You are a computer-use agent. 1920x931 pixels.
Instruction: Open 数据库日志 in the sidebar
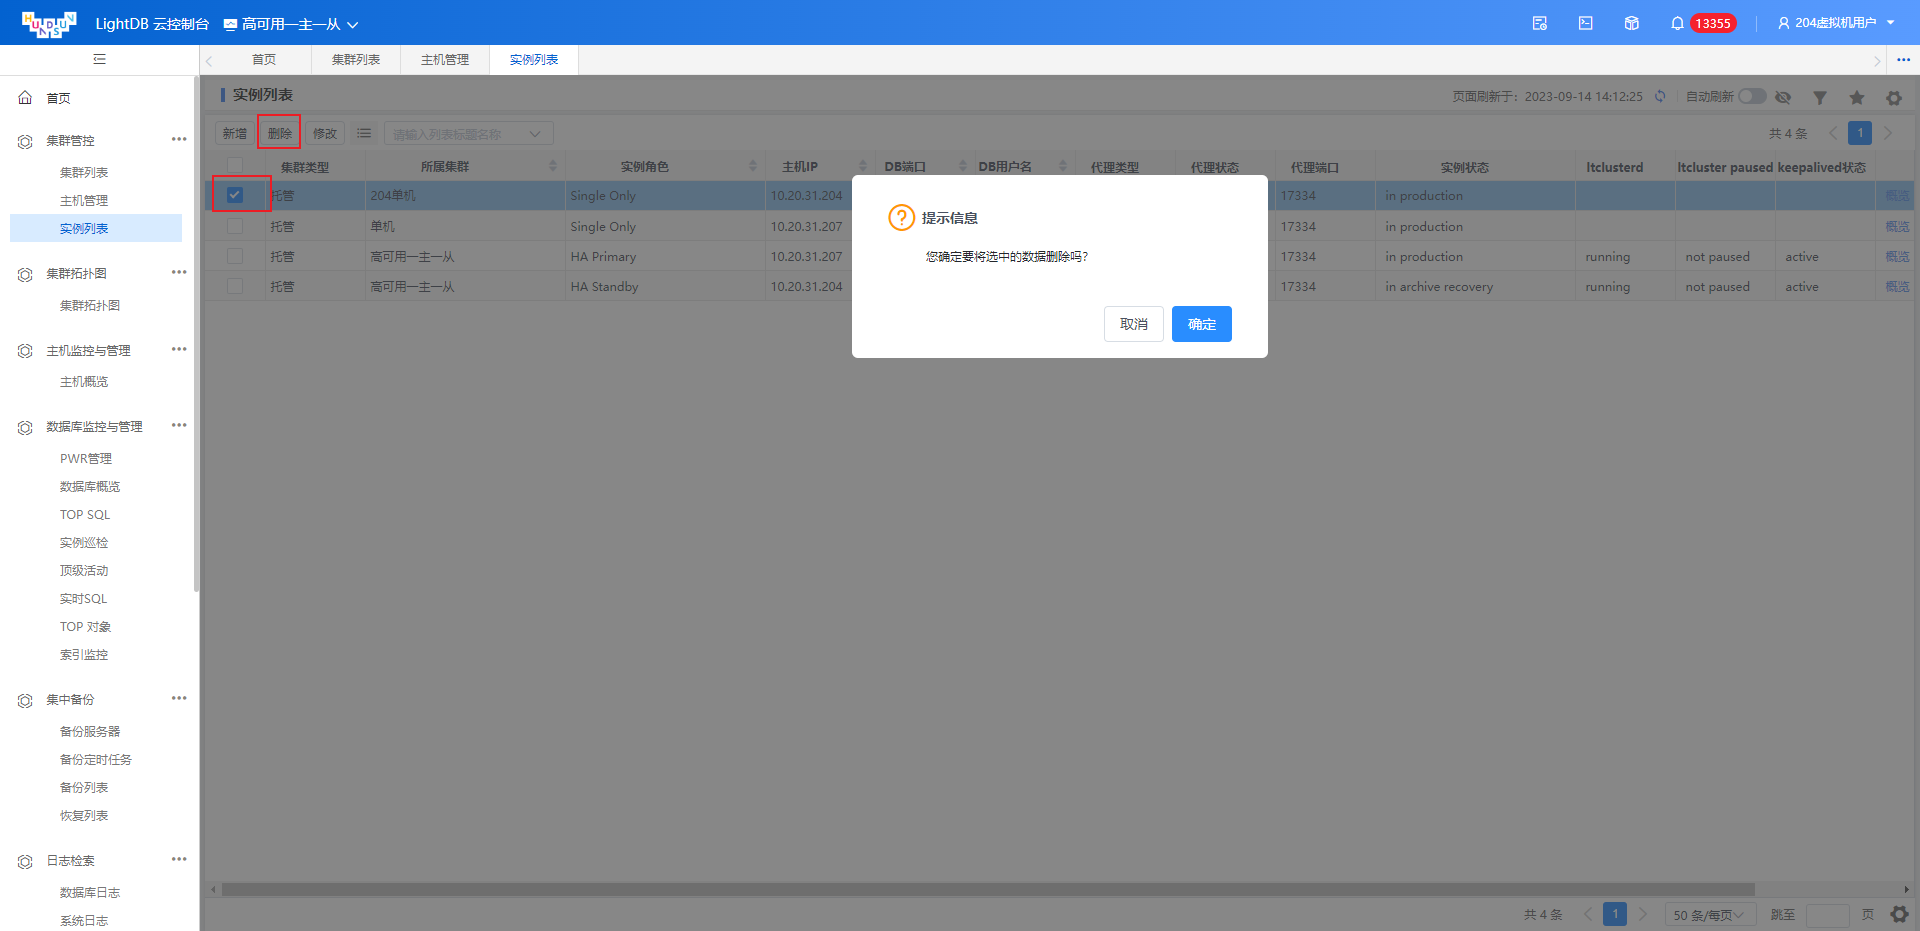point(90,893)
